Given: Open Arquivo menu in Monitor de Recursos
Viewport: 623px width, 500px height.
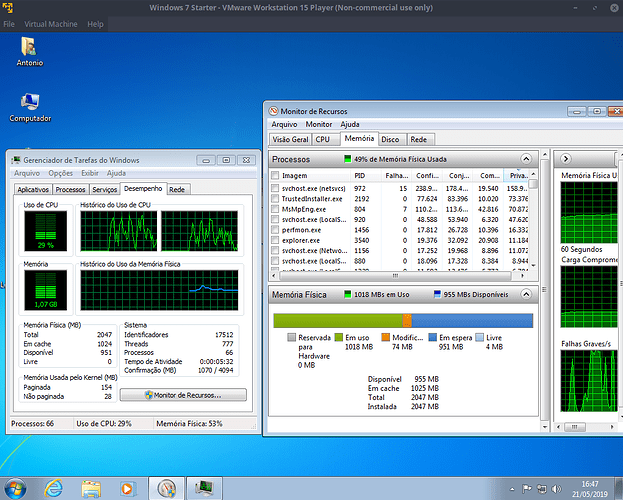Looking at the screenshot, I should point(284,124).
